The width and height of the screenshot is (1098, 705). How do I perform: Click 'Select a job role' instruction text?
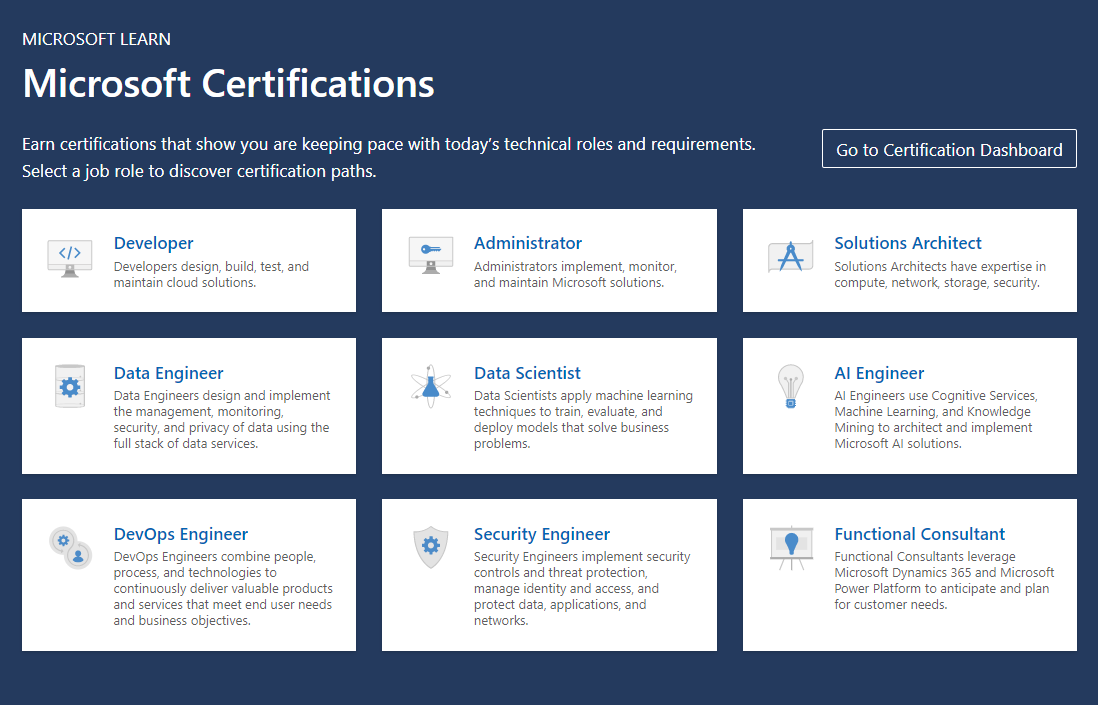199,171
